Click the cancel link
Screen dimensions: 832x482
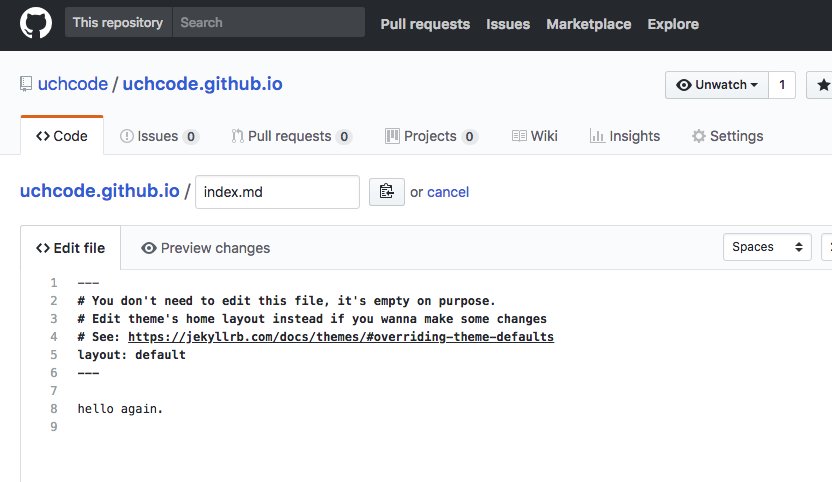[448, 192]
